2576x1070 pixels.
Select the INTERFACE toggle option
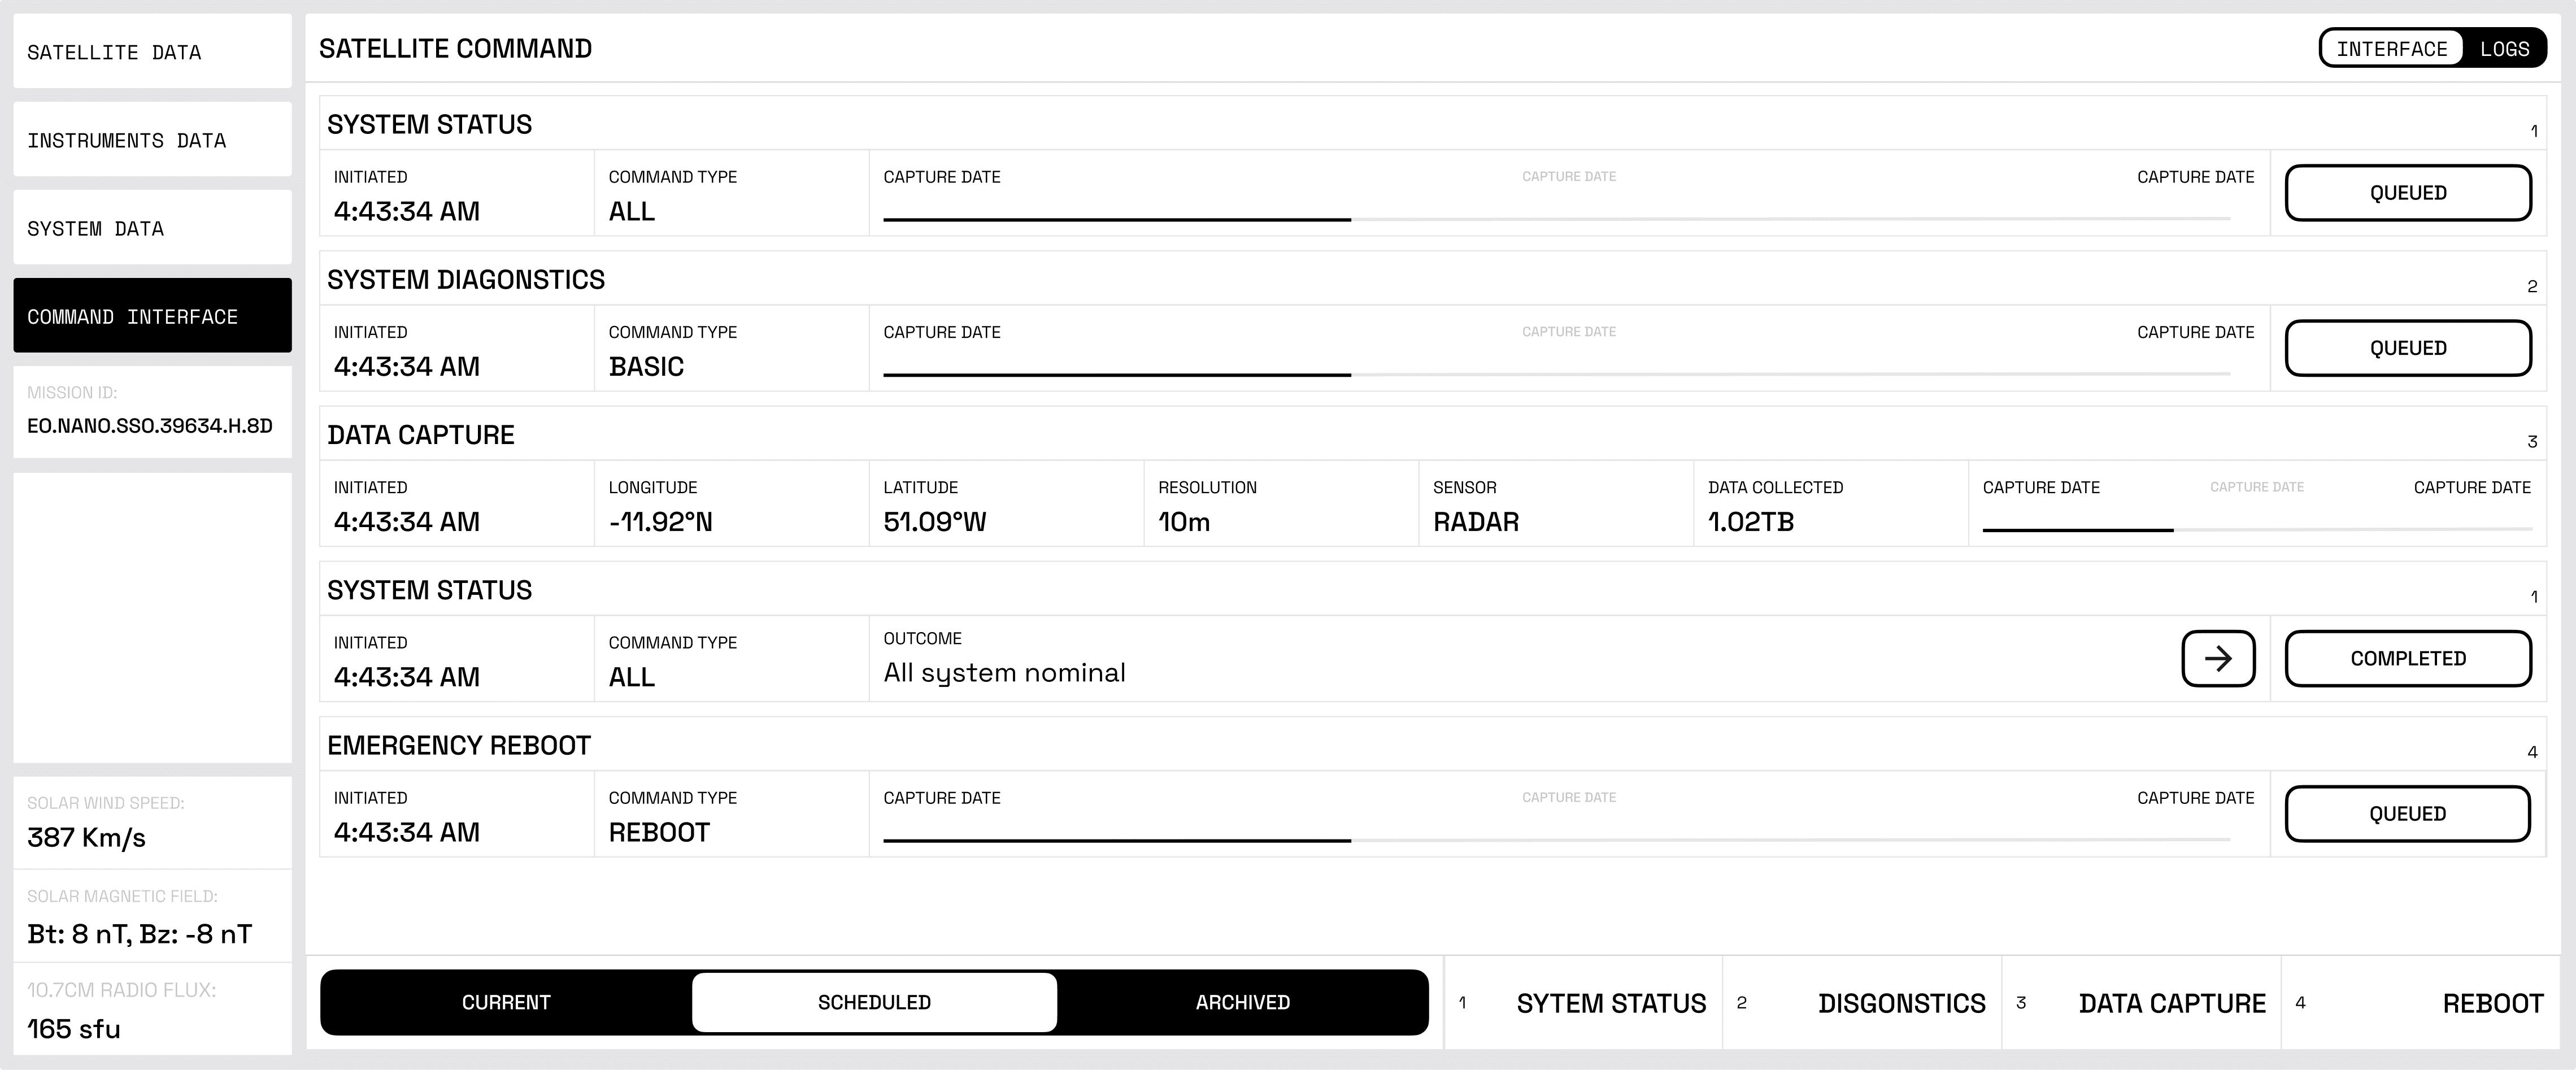point(2391,49)
